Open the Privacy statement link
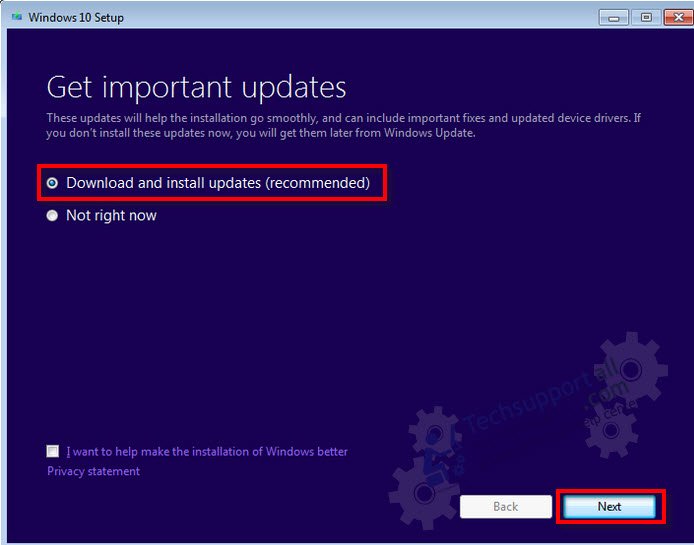The image size is (694, 545). [x=93, y=471]
